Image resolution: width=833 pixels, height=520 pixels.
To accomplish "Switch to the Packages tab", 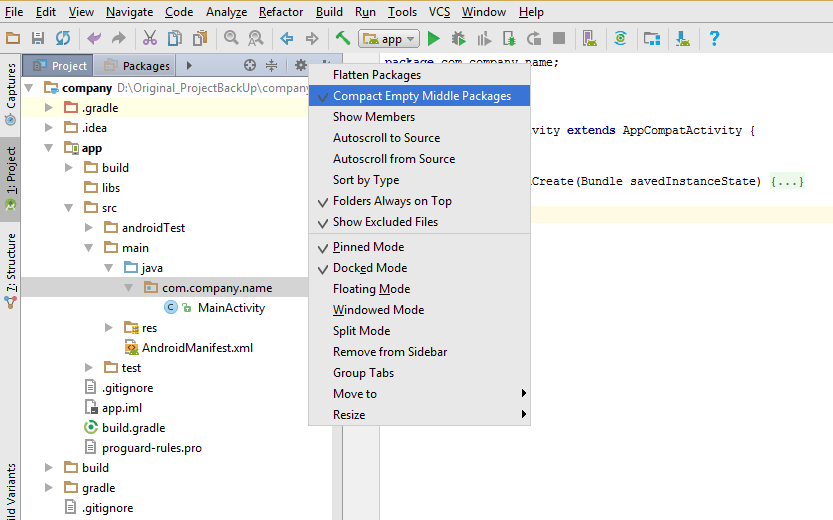I will click(138, 66).
